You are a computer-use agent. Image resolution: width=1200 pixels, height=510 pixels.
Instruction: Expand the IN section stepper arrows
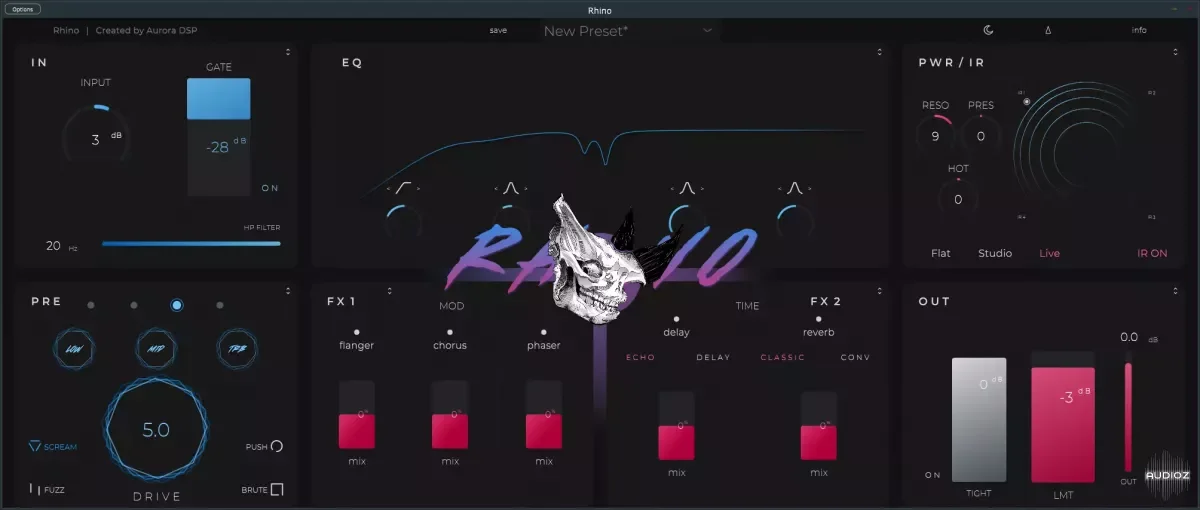click(288, 52)
